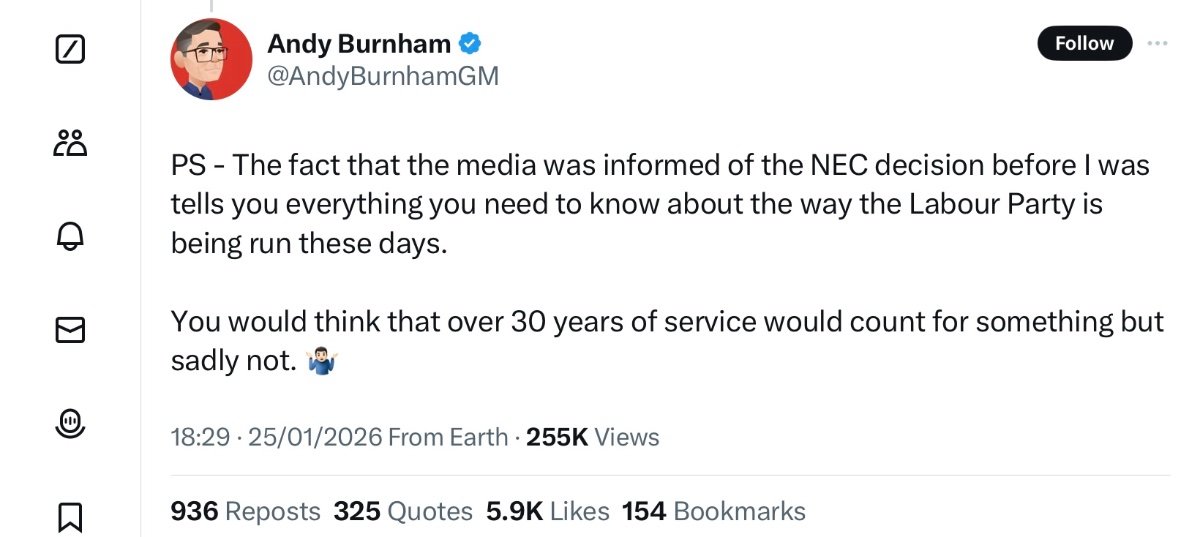The image size is (1200, 537).
Task: Open Andy Burnham's profile picture avatar
Action: (x=211, y=59)
